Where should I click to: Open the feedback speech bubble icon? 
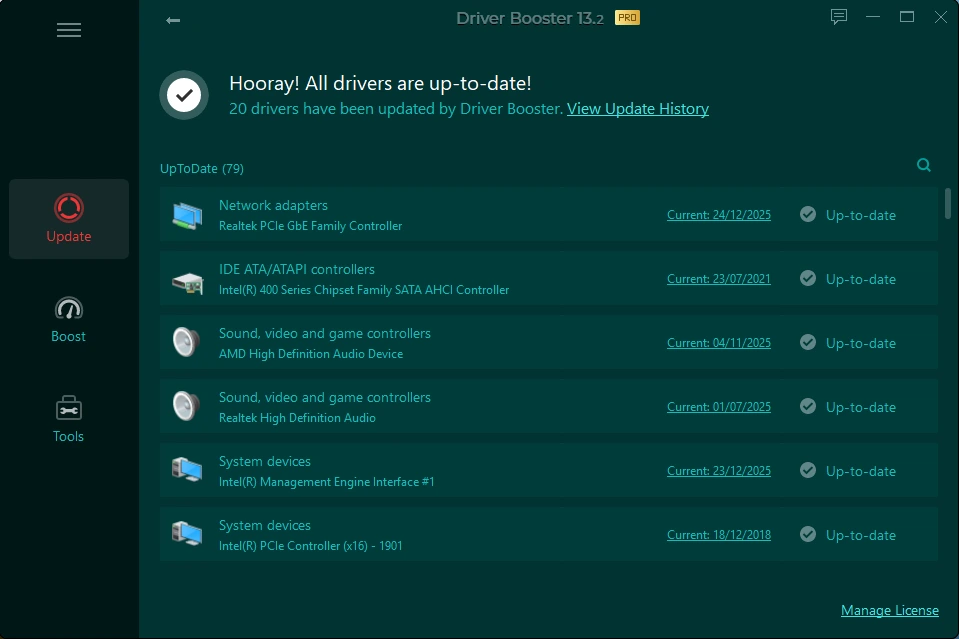pos(838,17)
